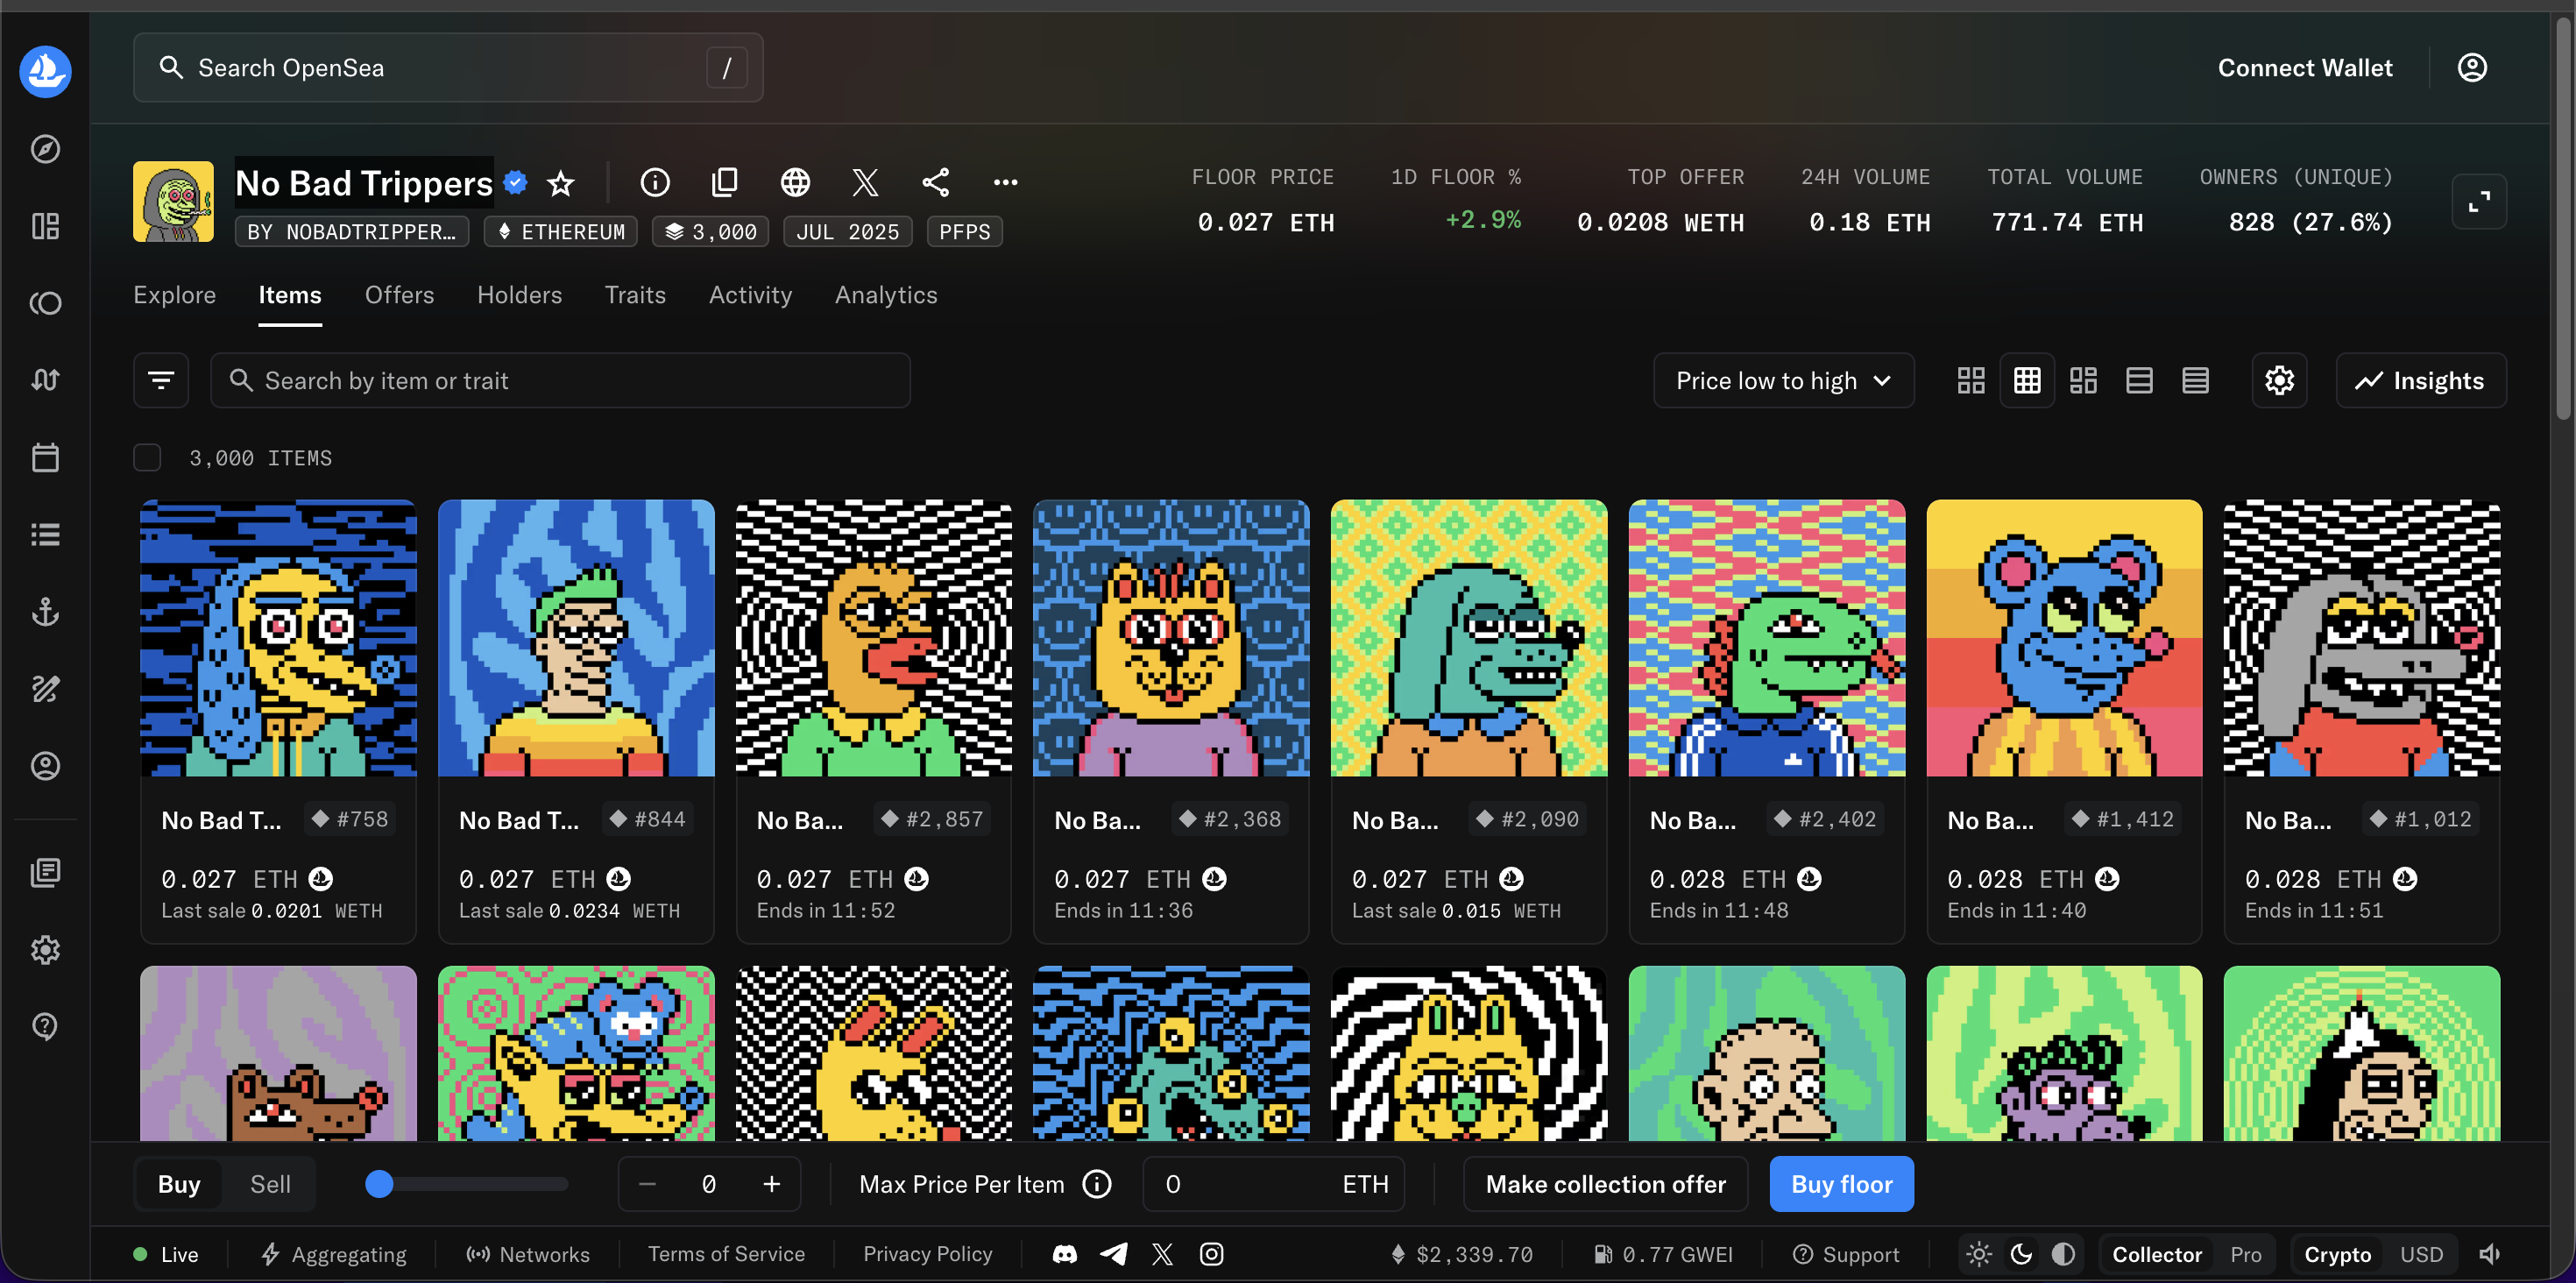Open the calendar Drops icon in sidebar
The width and height of the screenshot is (2576, 1283).
click(45, 458)
